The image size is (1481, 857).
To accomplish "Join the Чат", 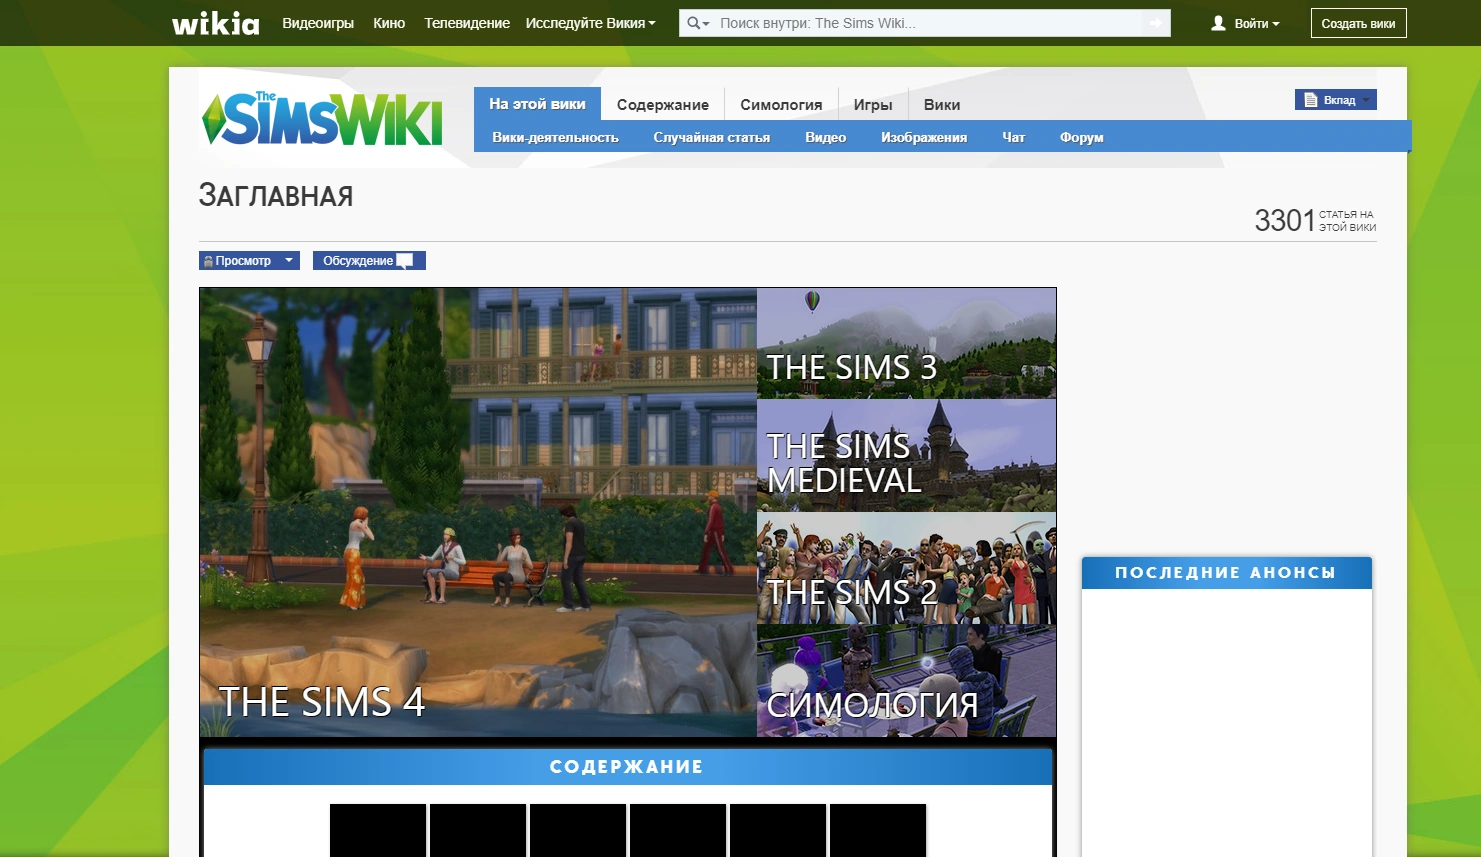I will click(x=1014, y=137).
